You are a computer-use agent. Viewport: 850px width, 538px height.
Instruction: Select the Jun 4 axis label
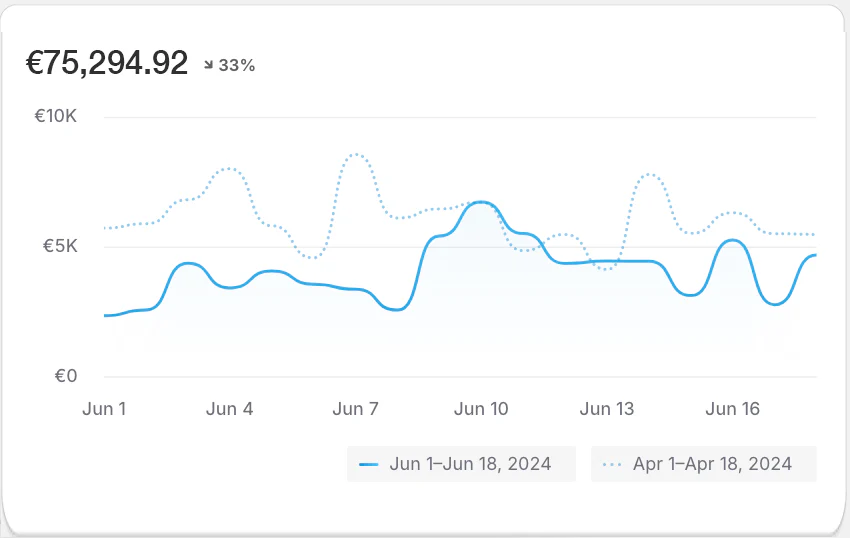pyautogui.click(x=229, y=409)
